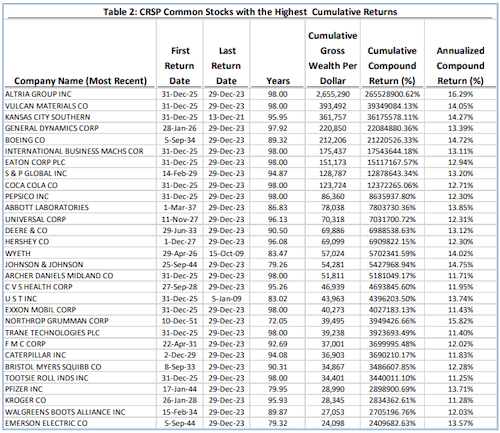Click the First Return Date column header

click(x=180, y=66)
